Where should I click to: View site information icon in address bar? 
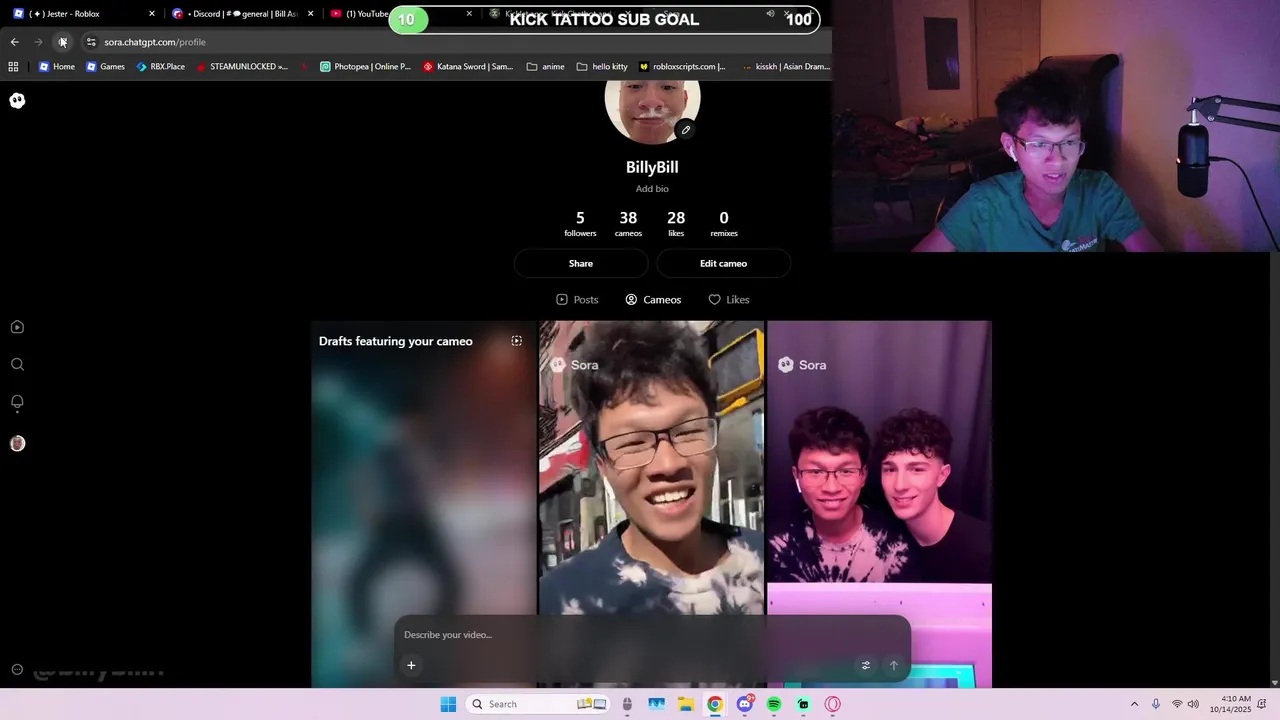click(91, 42)
